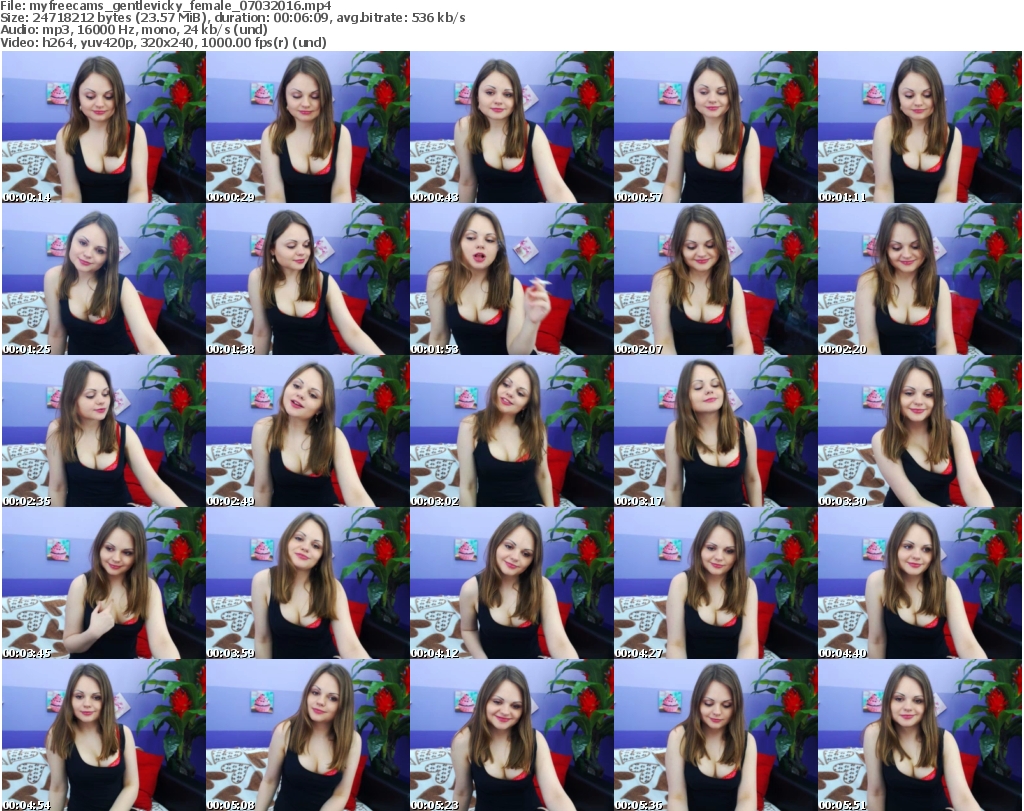Screen dimensions: 1024x811
Task: Choose the thumbnail stamped 00:04:40
Action: pyautogui.click(x=920, y=583)
